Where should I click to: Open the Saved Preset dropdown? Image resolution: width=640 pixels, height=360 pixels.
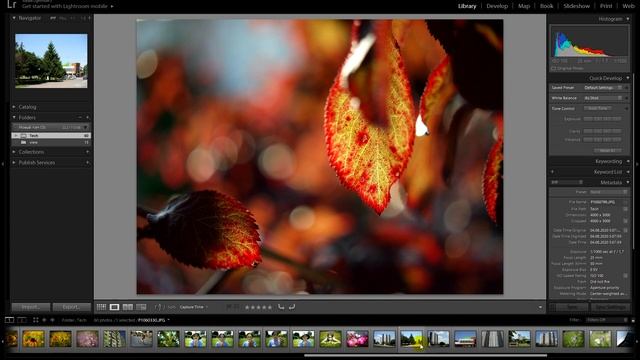(603, 88)
